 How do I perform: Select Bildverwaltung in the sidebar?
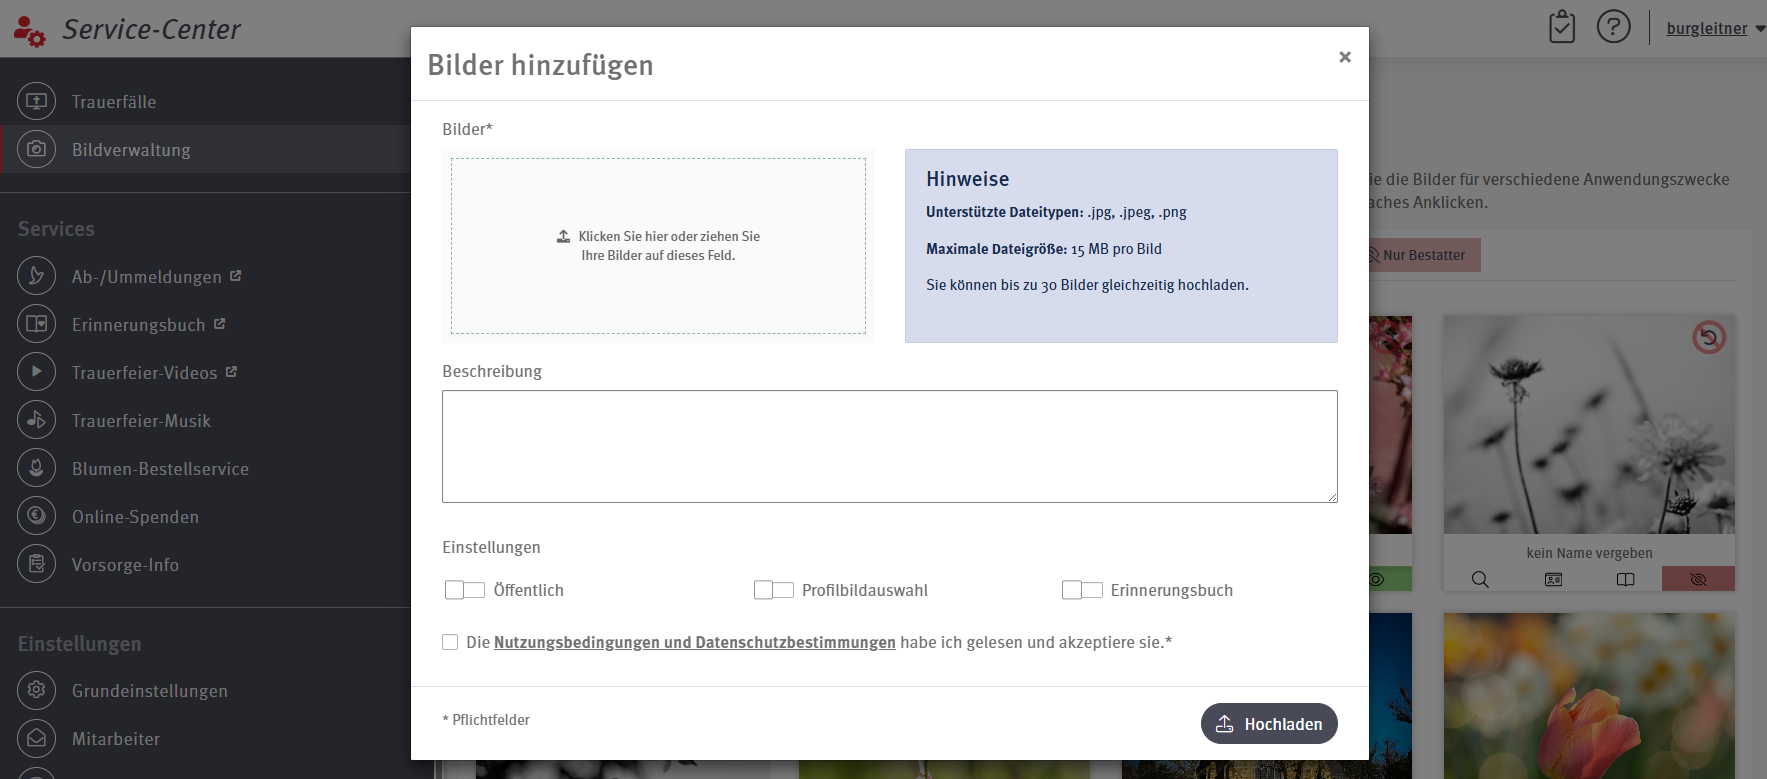[131, 150]
